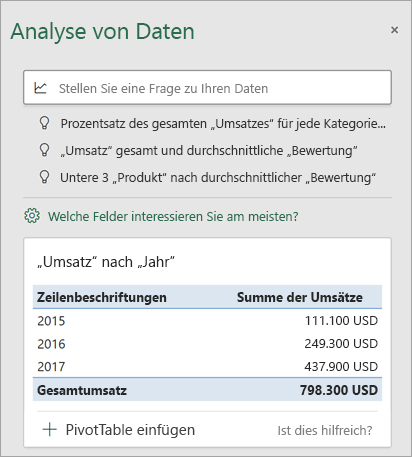
Task: Click the card title 'Umsatz nach Jahr'
Action: tap(106, 262)
